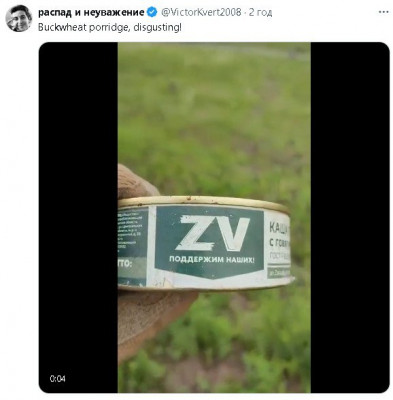This screenshot has height=400, width=393.
Task: Select the tweet text about buckwheat porridge
Action: [110, 27]
